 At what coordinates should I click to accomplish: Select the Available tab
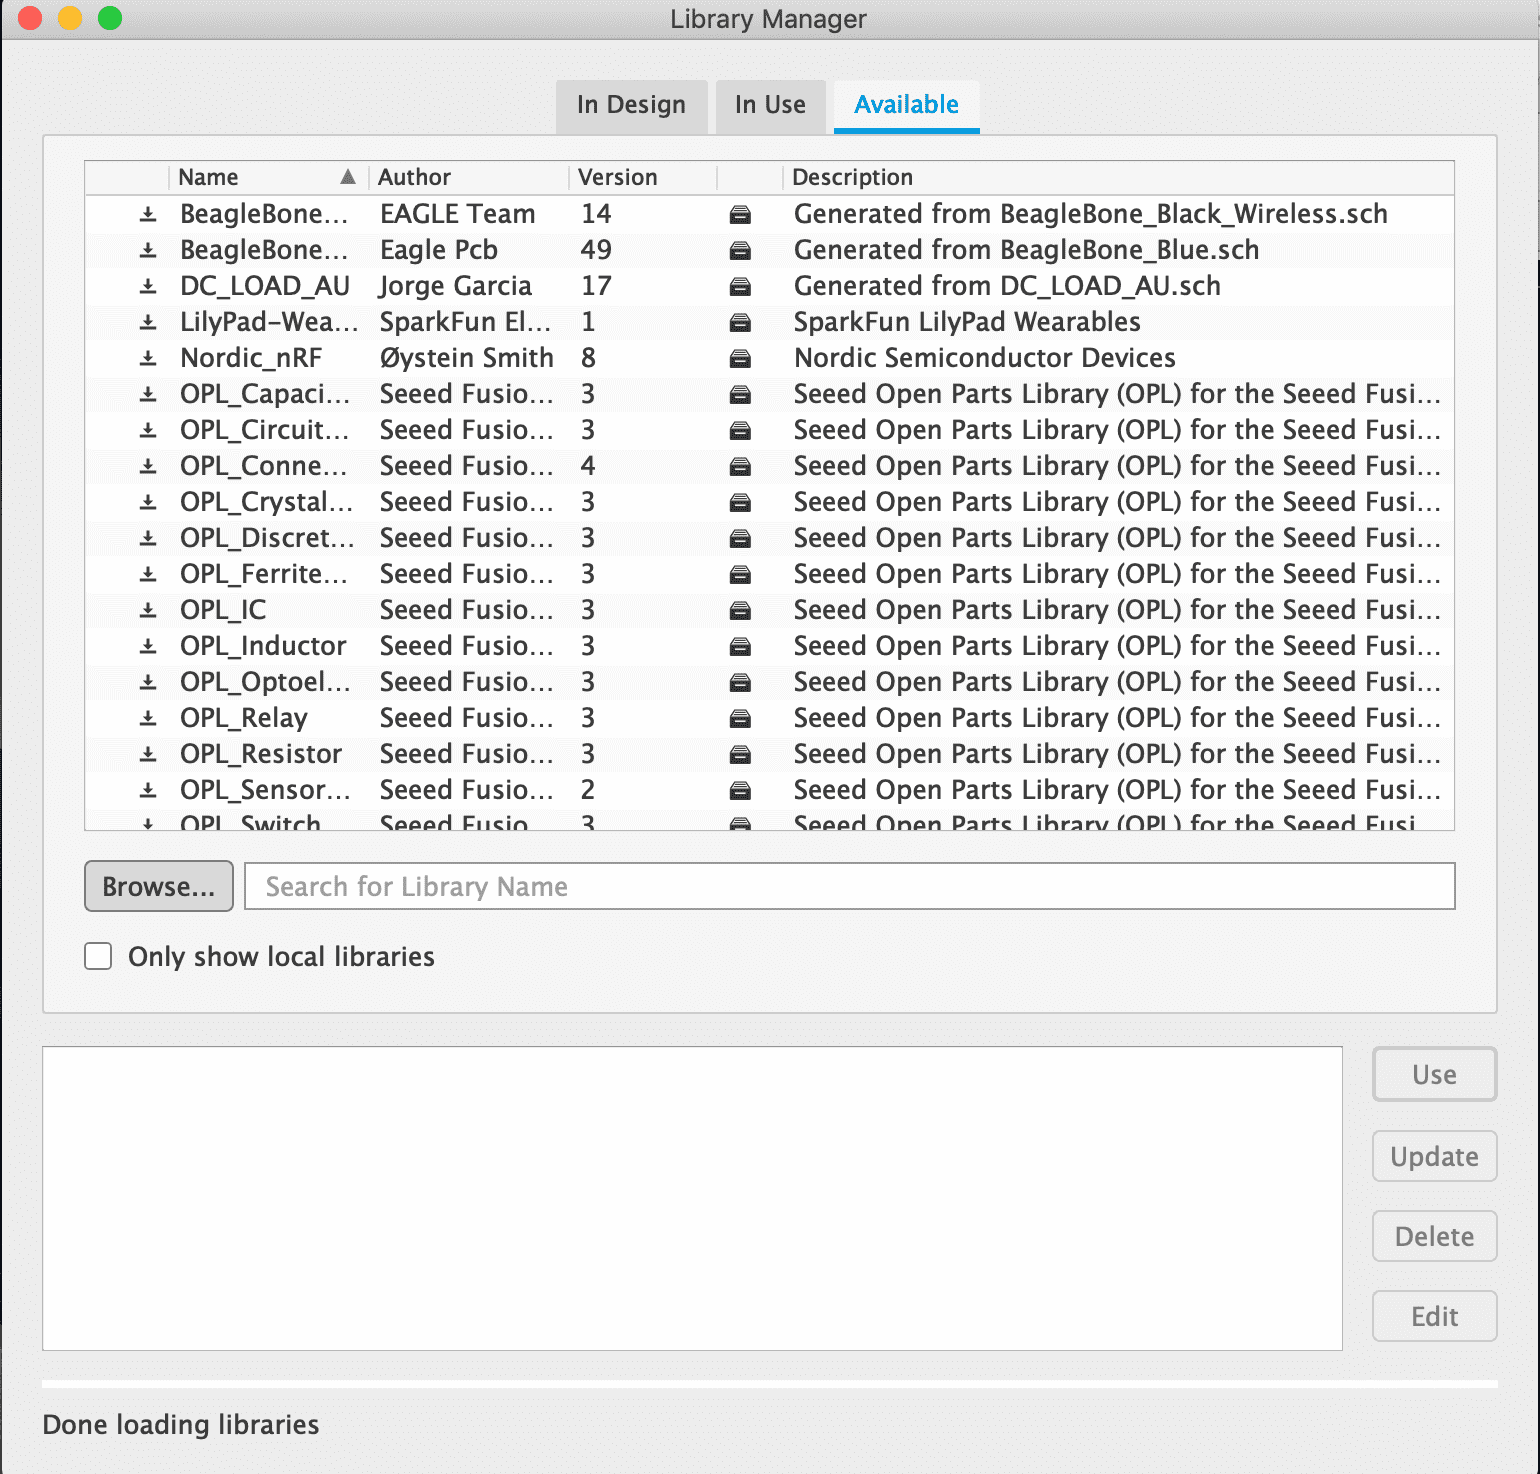[x=906, y=105]
